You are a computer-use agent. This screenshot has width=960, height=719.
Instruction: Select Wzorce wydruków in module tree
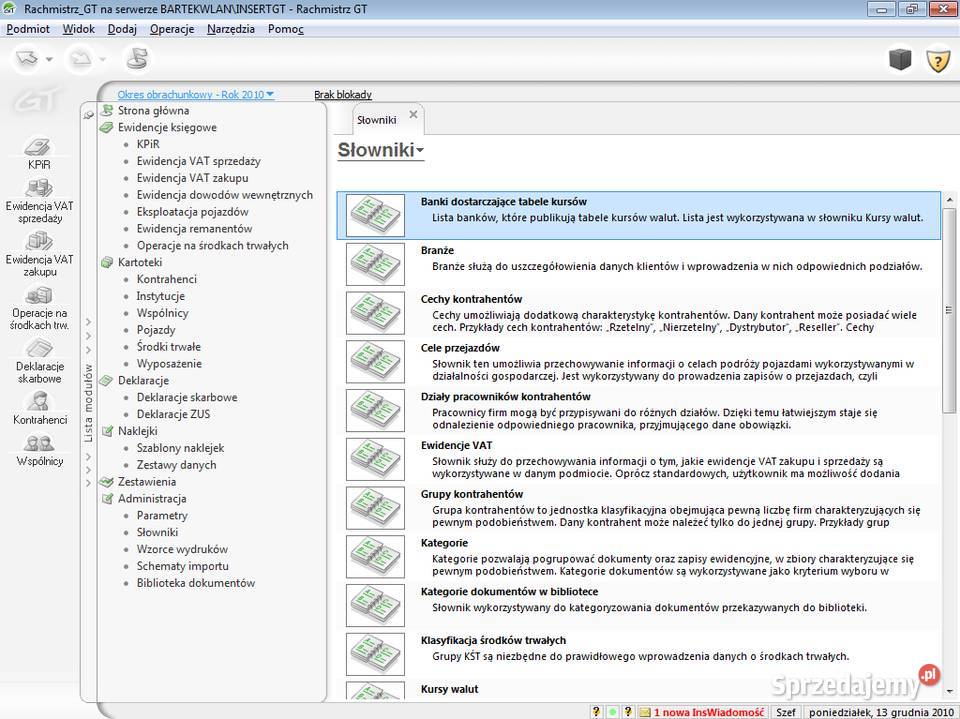(x=182, y=549)
